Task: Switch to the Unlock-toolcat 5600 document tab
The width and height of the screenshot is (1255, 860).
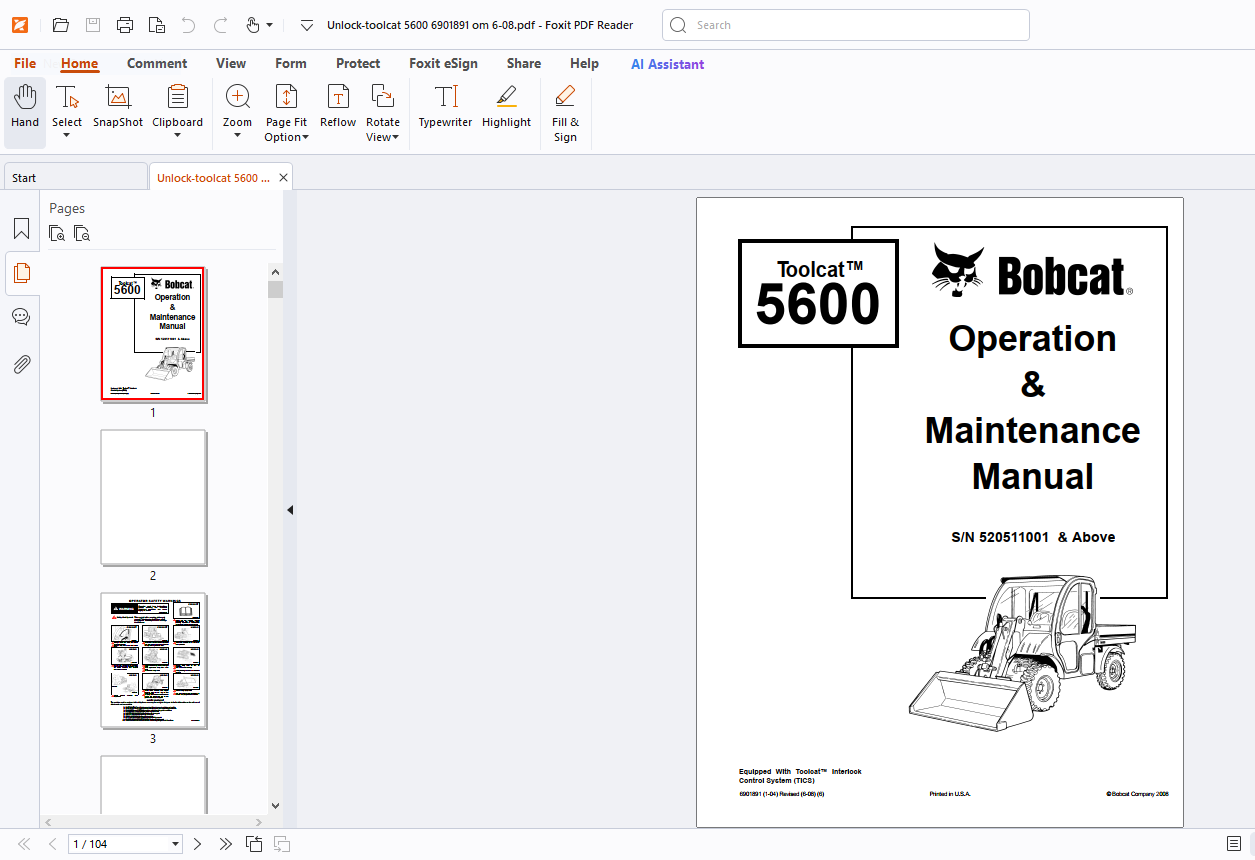Action: pyautogui.click(x=213, y=177)
